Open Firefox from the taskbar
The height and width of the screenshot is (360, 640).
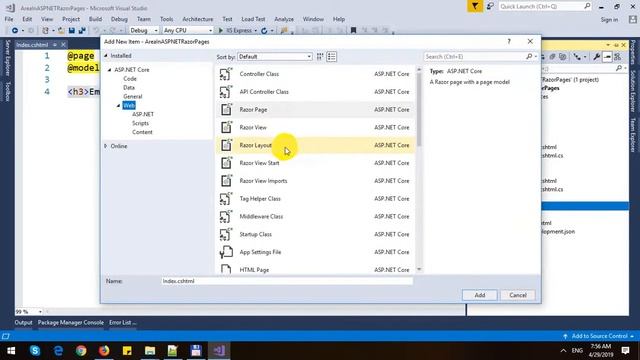click(104, 350)
